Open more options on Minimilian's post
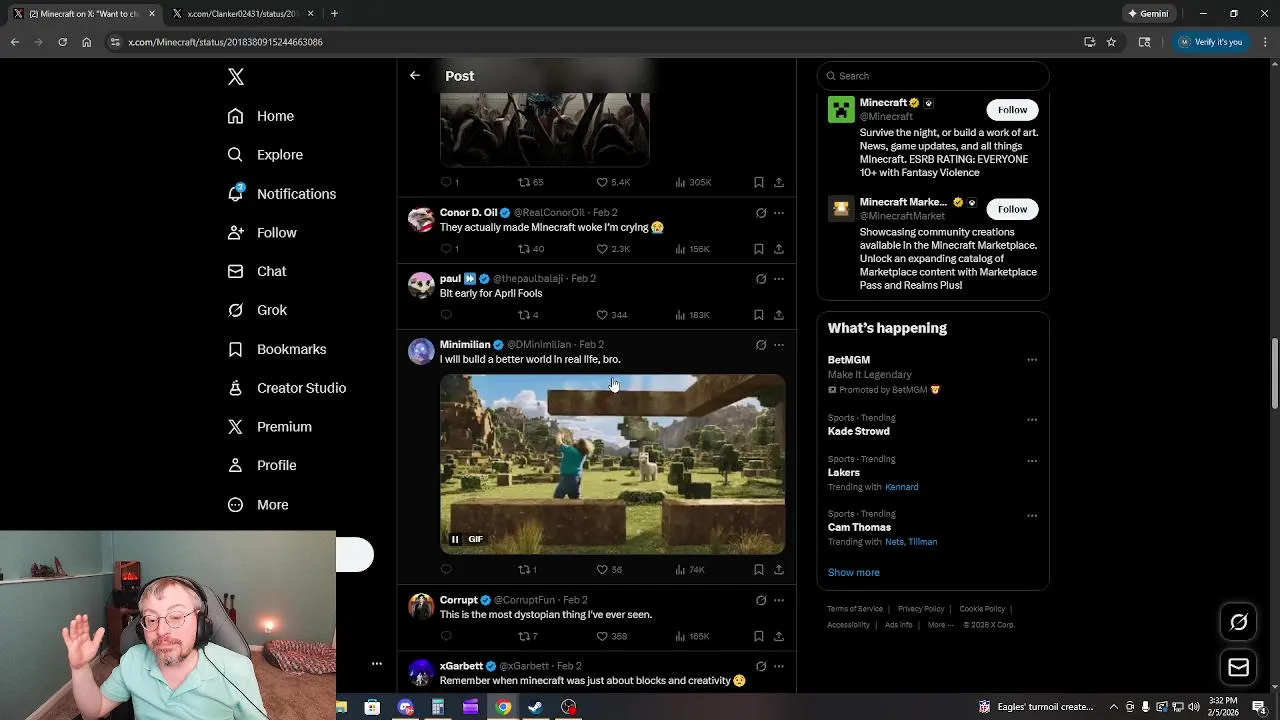The width and height of the screenshot is (1280, 720). (779, 345)
